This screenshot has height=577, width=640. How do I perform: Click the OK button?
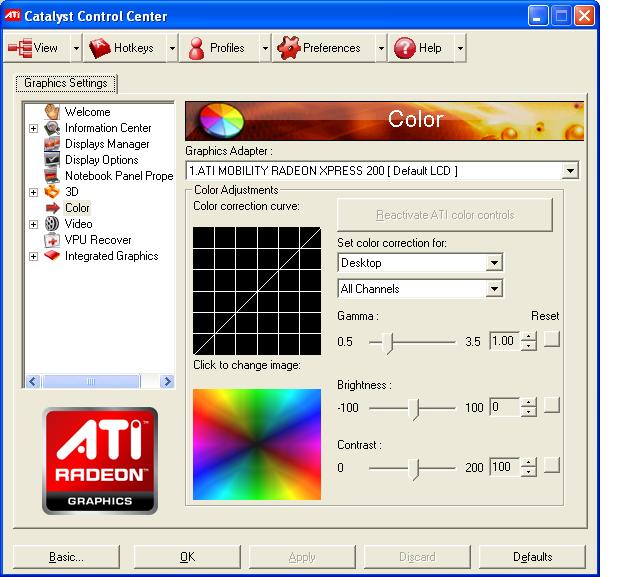[x=187, y=557]
